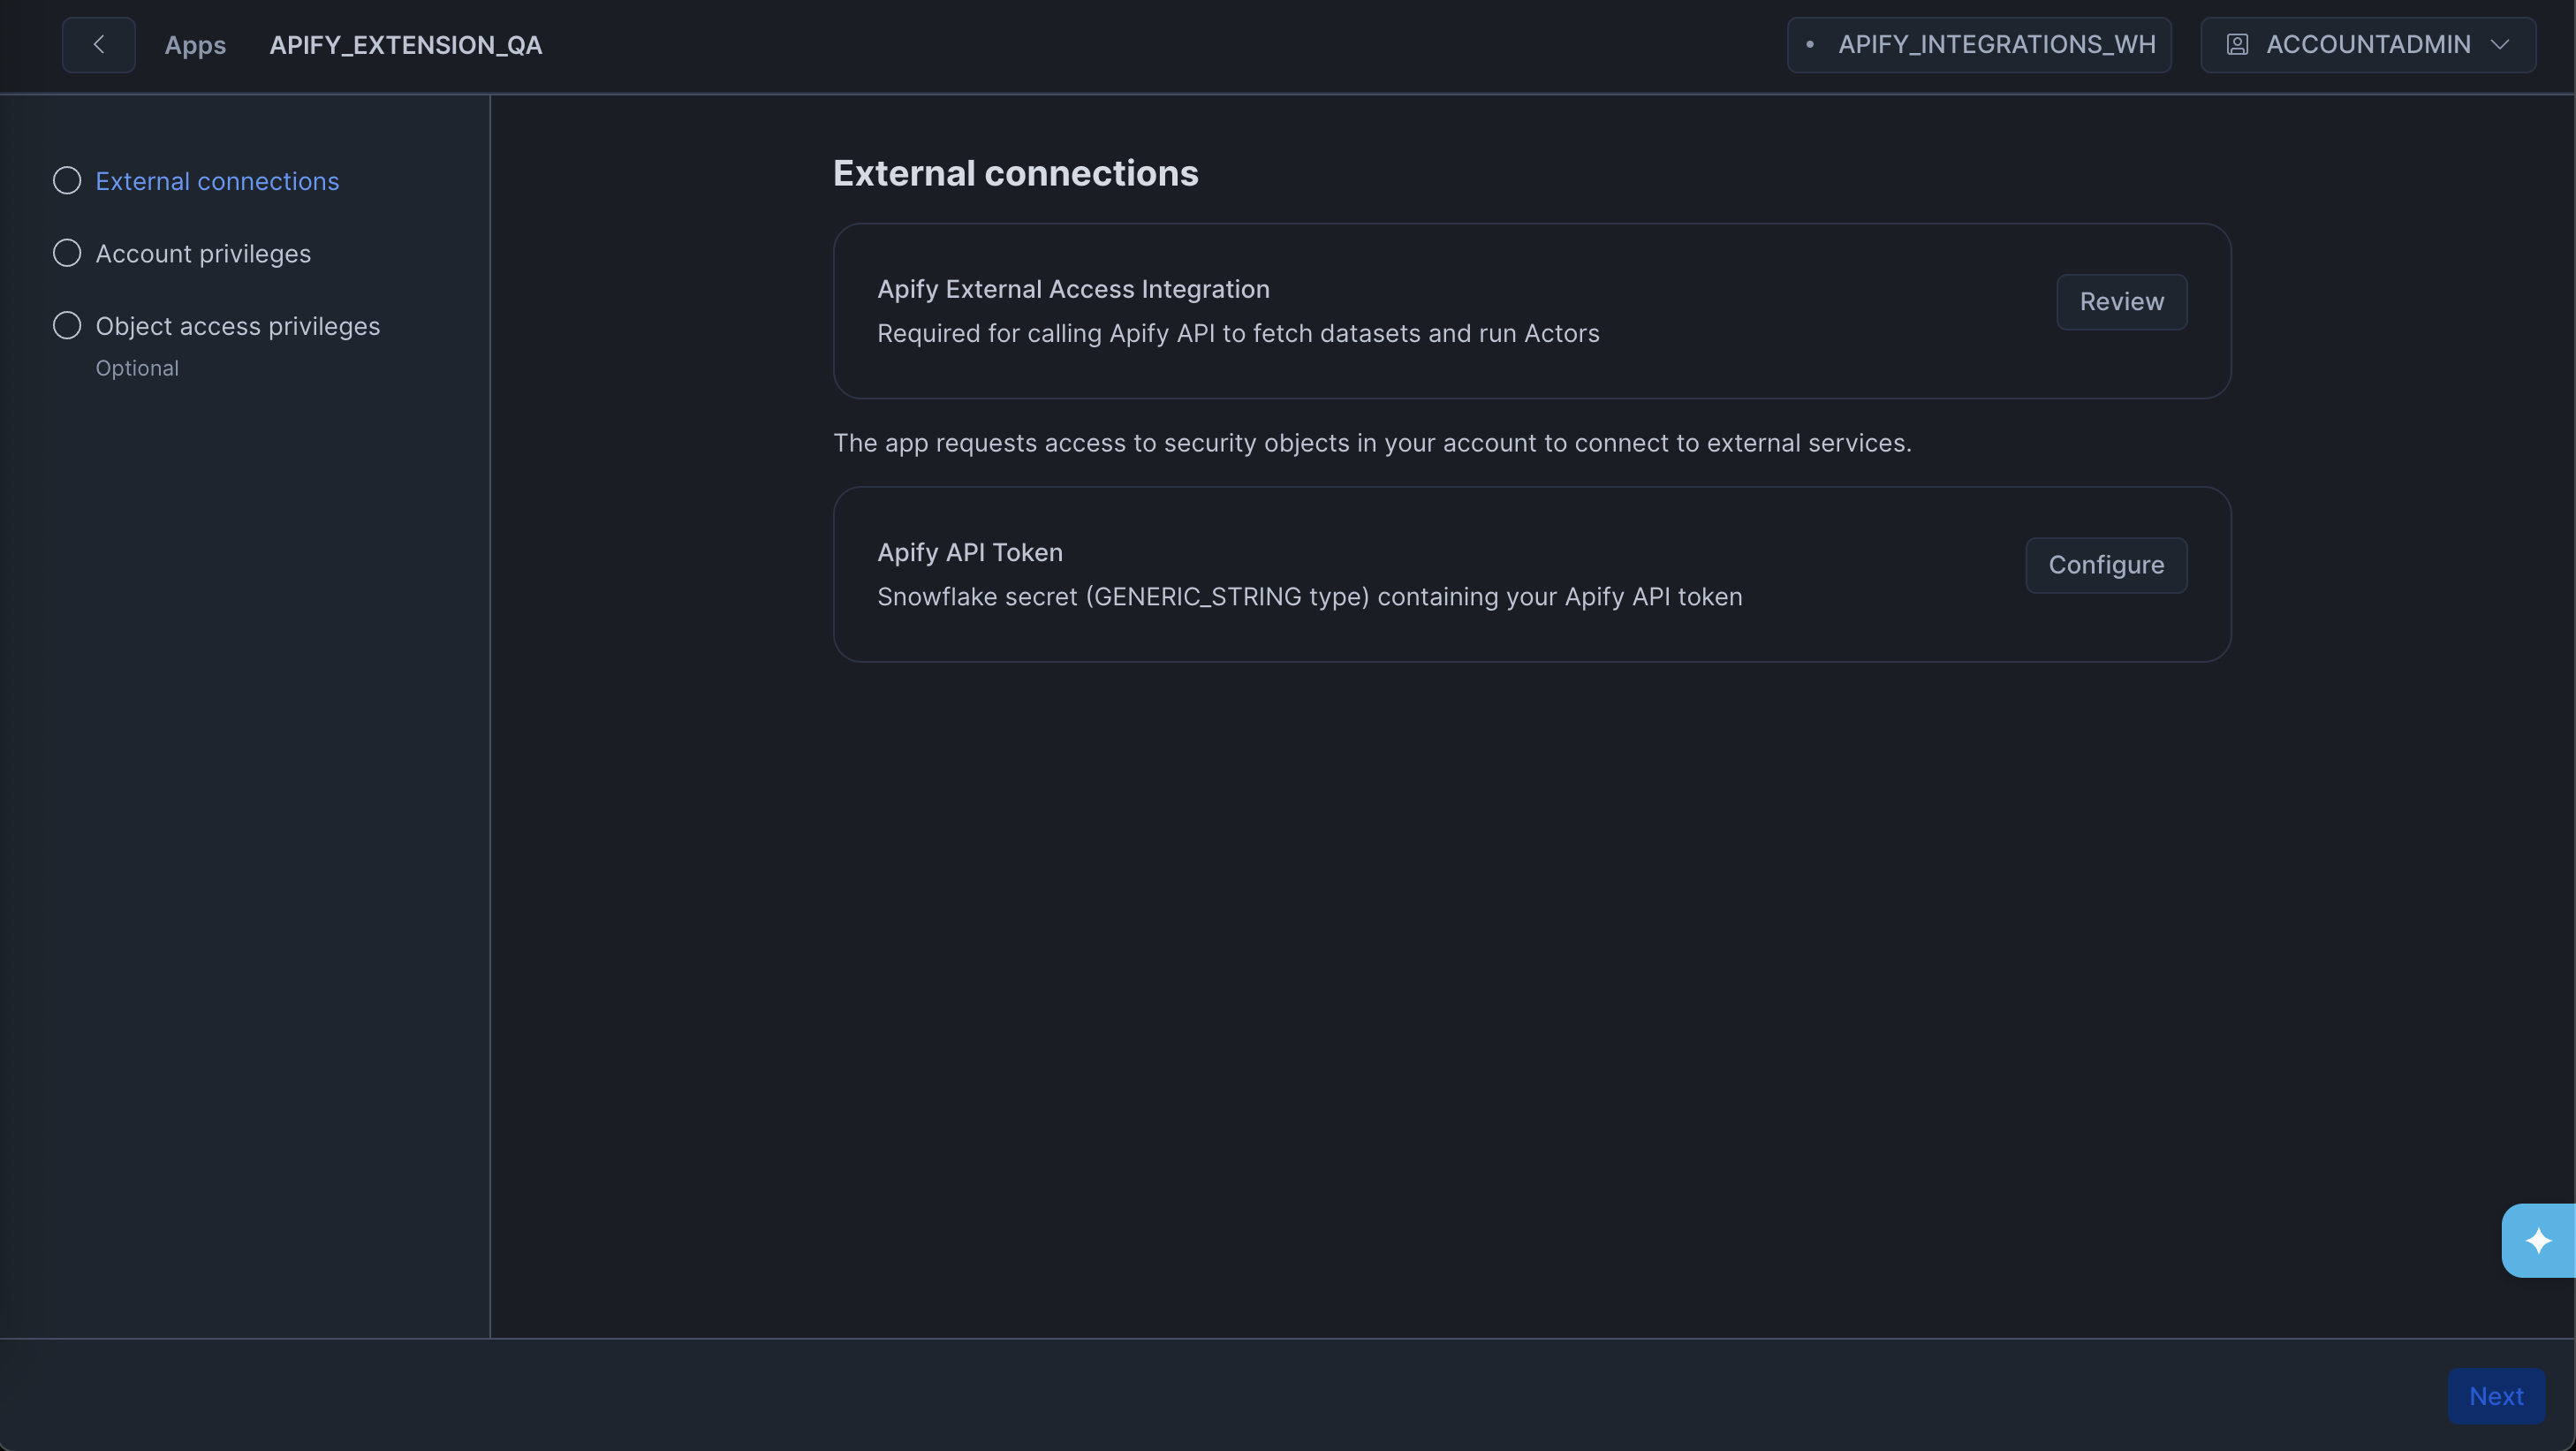2576x1451 pixels.
Task: Configure the Apify API Token secret
Action: (2105, 564)
